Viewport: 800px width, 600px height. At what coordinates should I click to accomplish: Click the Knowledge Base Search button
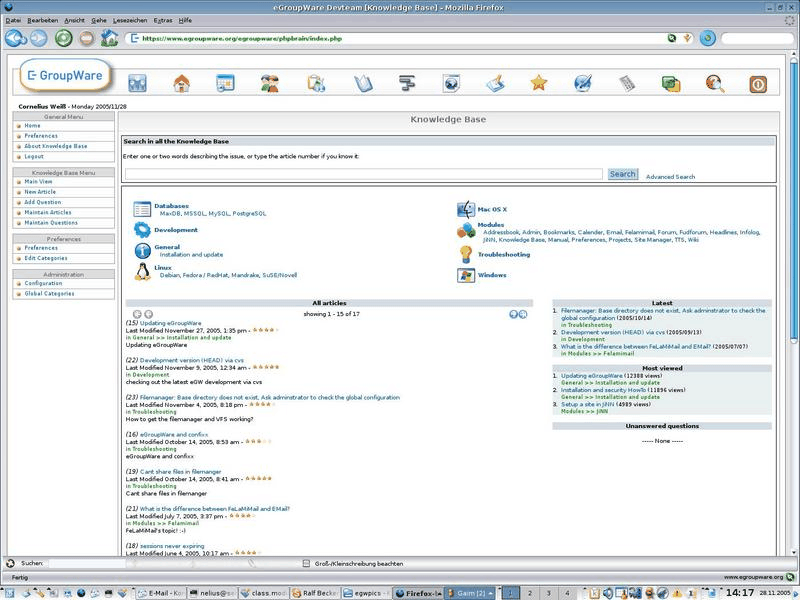coord(622,174)
